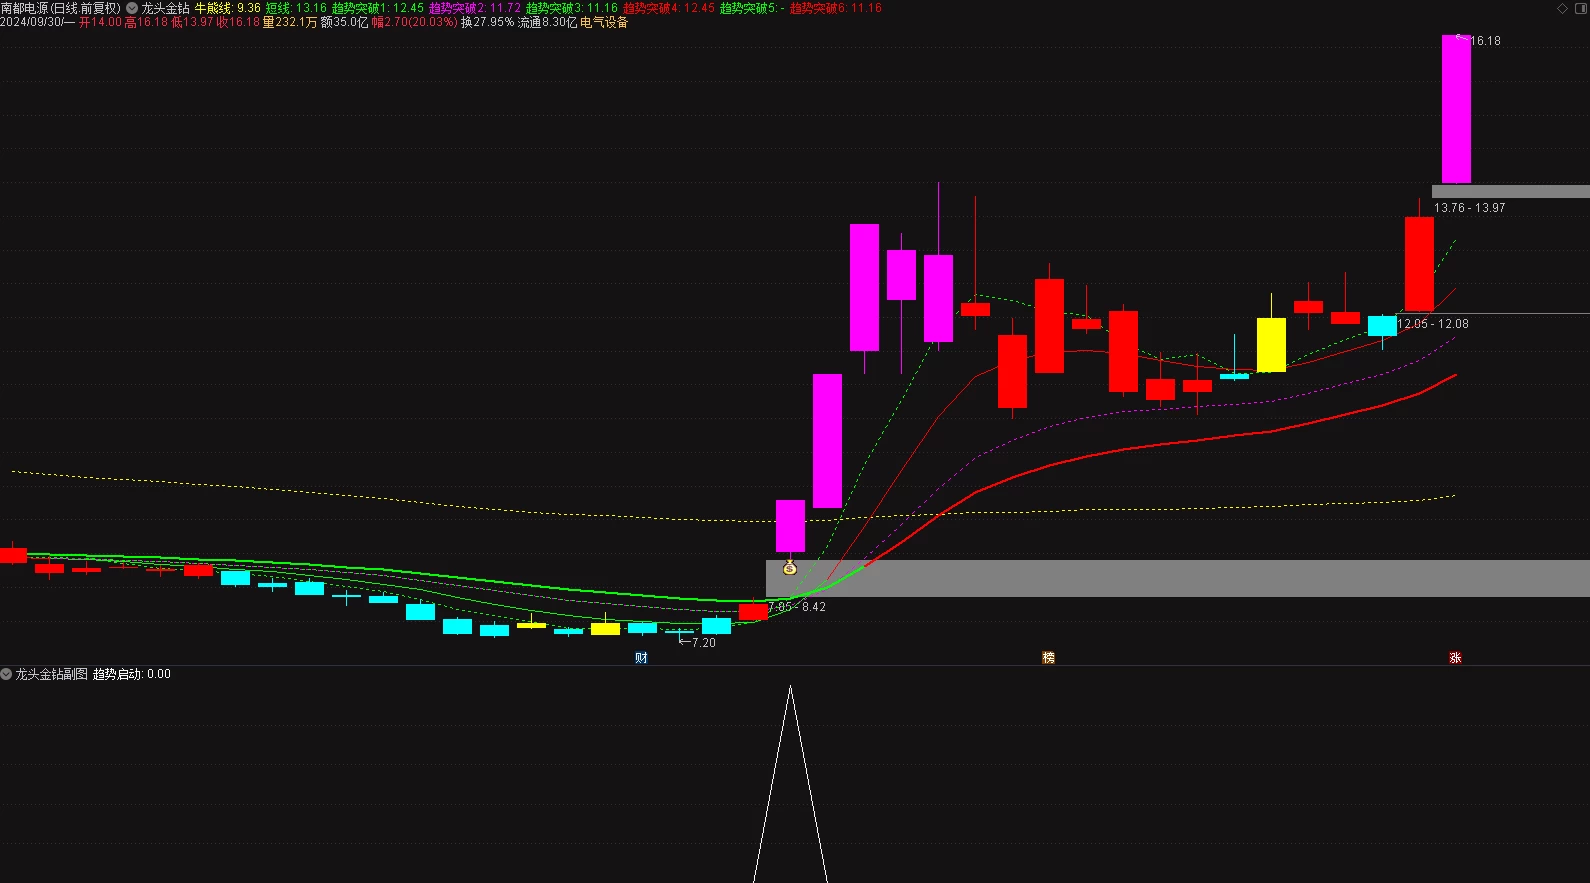Screen dimensions: 1590x883
Task: Click the stock name 南都电源(日线.前复权)
Action: tap(61, 8)
